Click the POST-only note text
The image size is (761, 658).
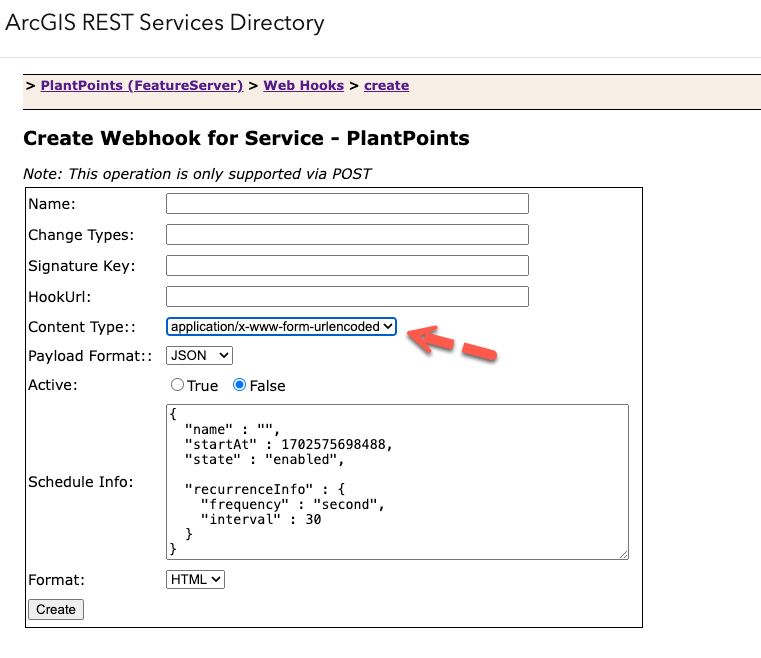click(x=197, y=174)
